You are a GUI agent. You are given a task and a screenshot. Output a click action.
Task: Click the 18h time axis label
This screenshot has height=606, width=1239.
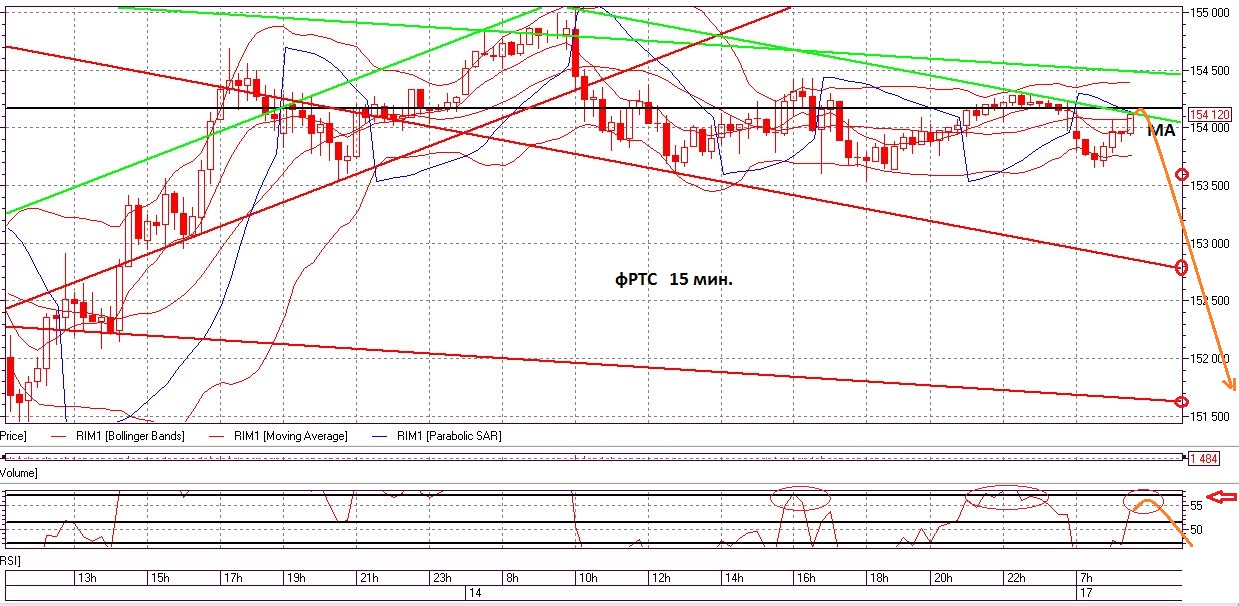point(877,578)
